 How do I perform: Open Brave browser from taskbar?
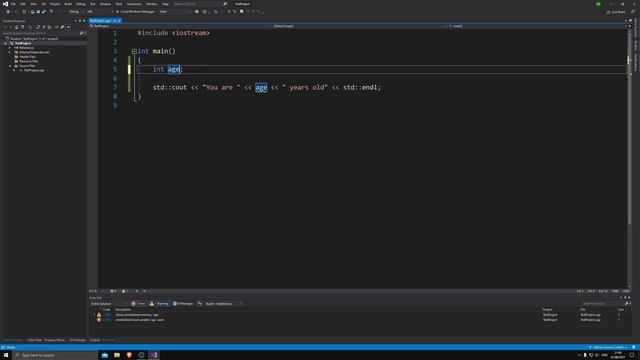129,355
